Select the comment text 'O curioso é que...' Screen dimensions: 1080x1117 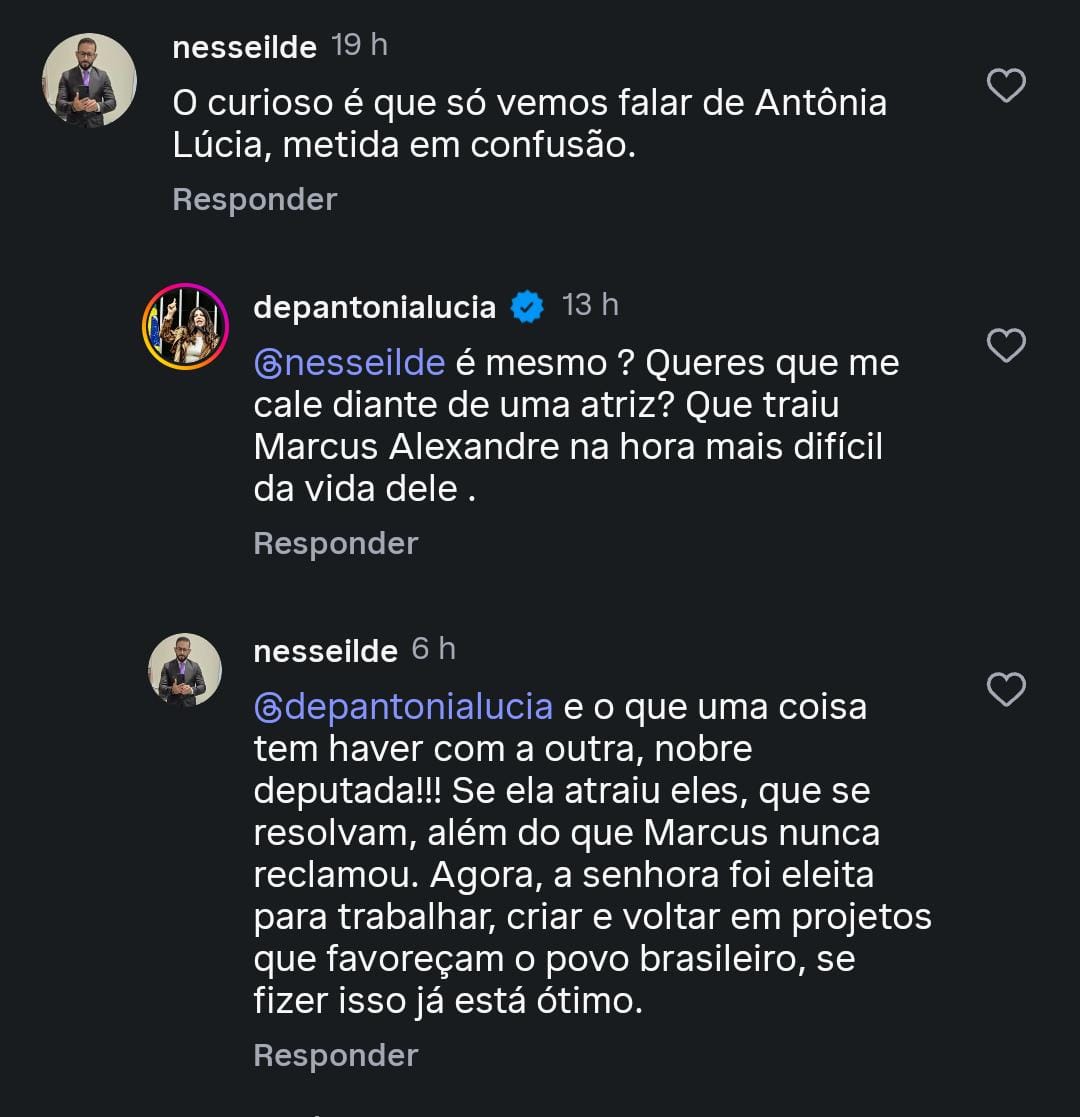[530, 124]
